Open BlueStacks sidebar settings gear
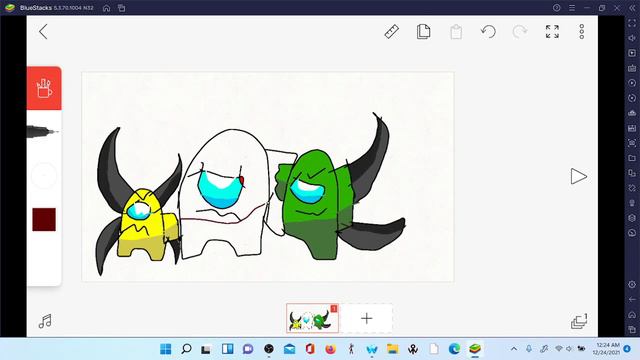 click(632, 284)
